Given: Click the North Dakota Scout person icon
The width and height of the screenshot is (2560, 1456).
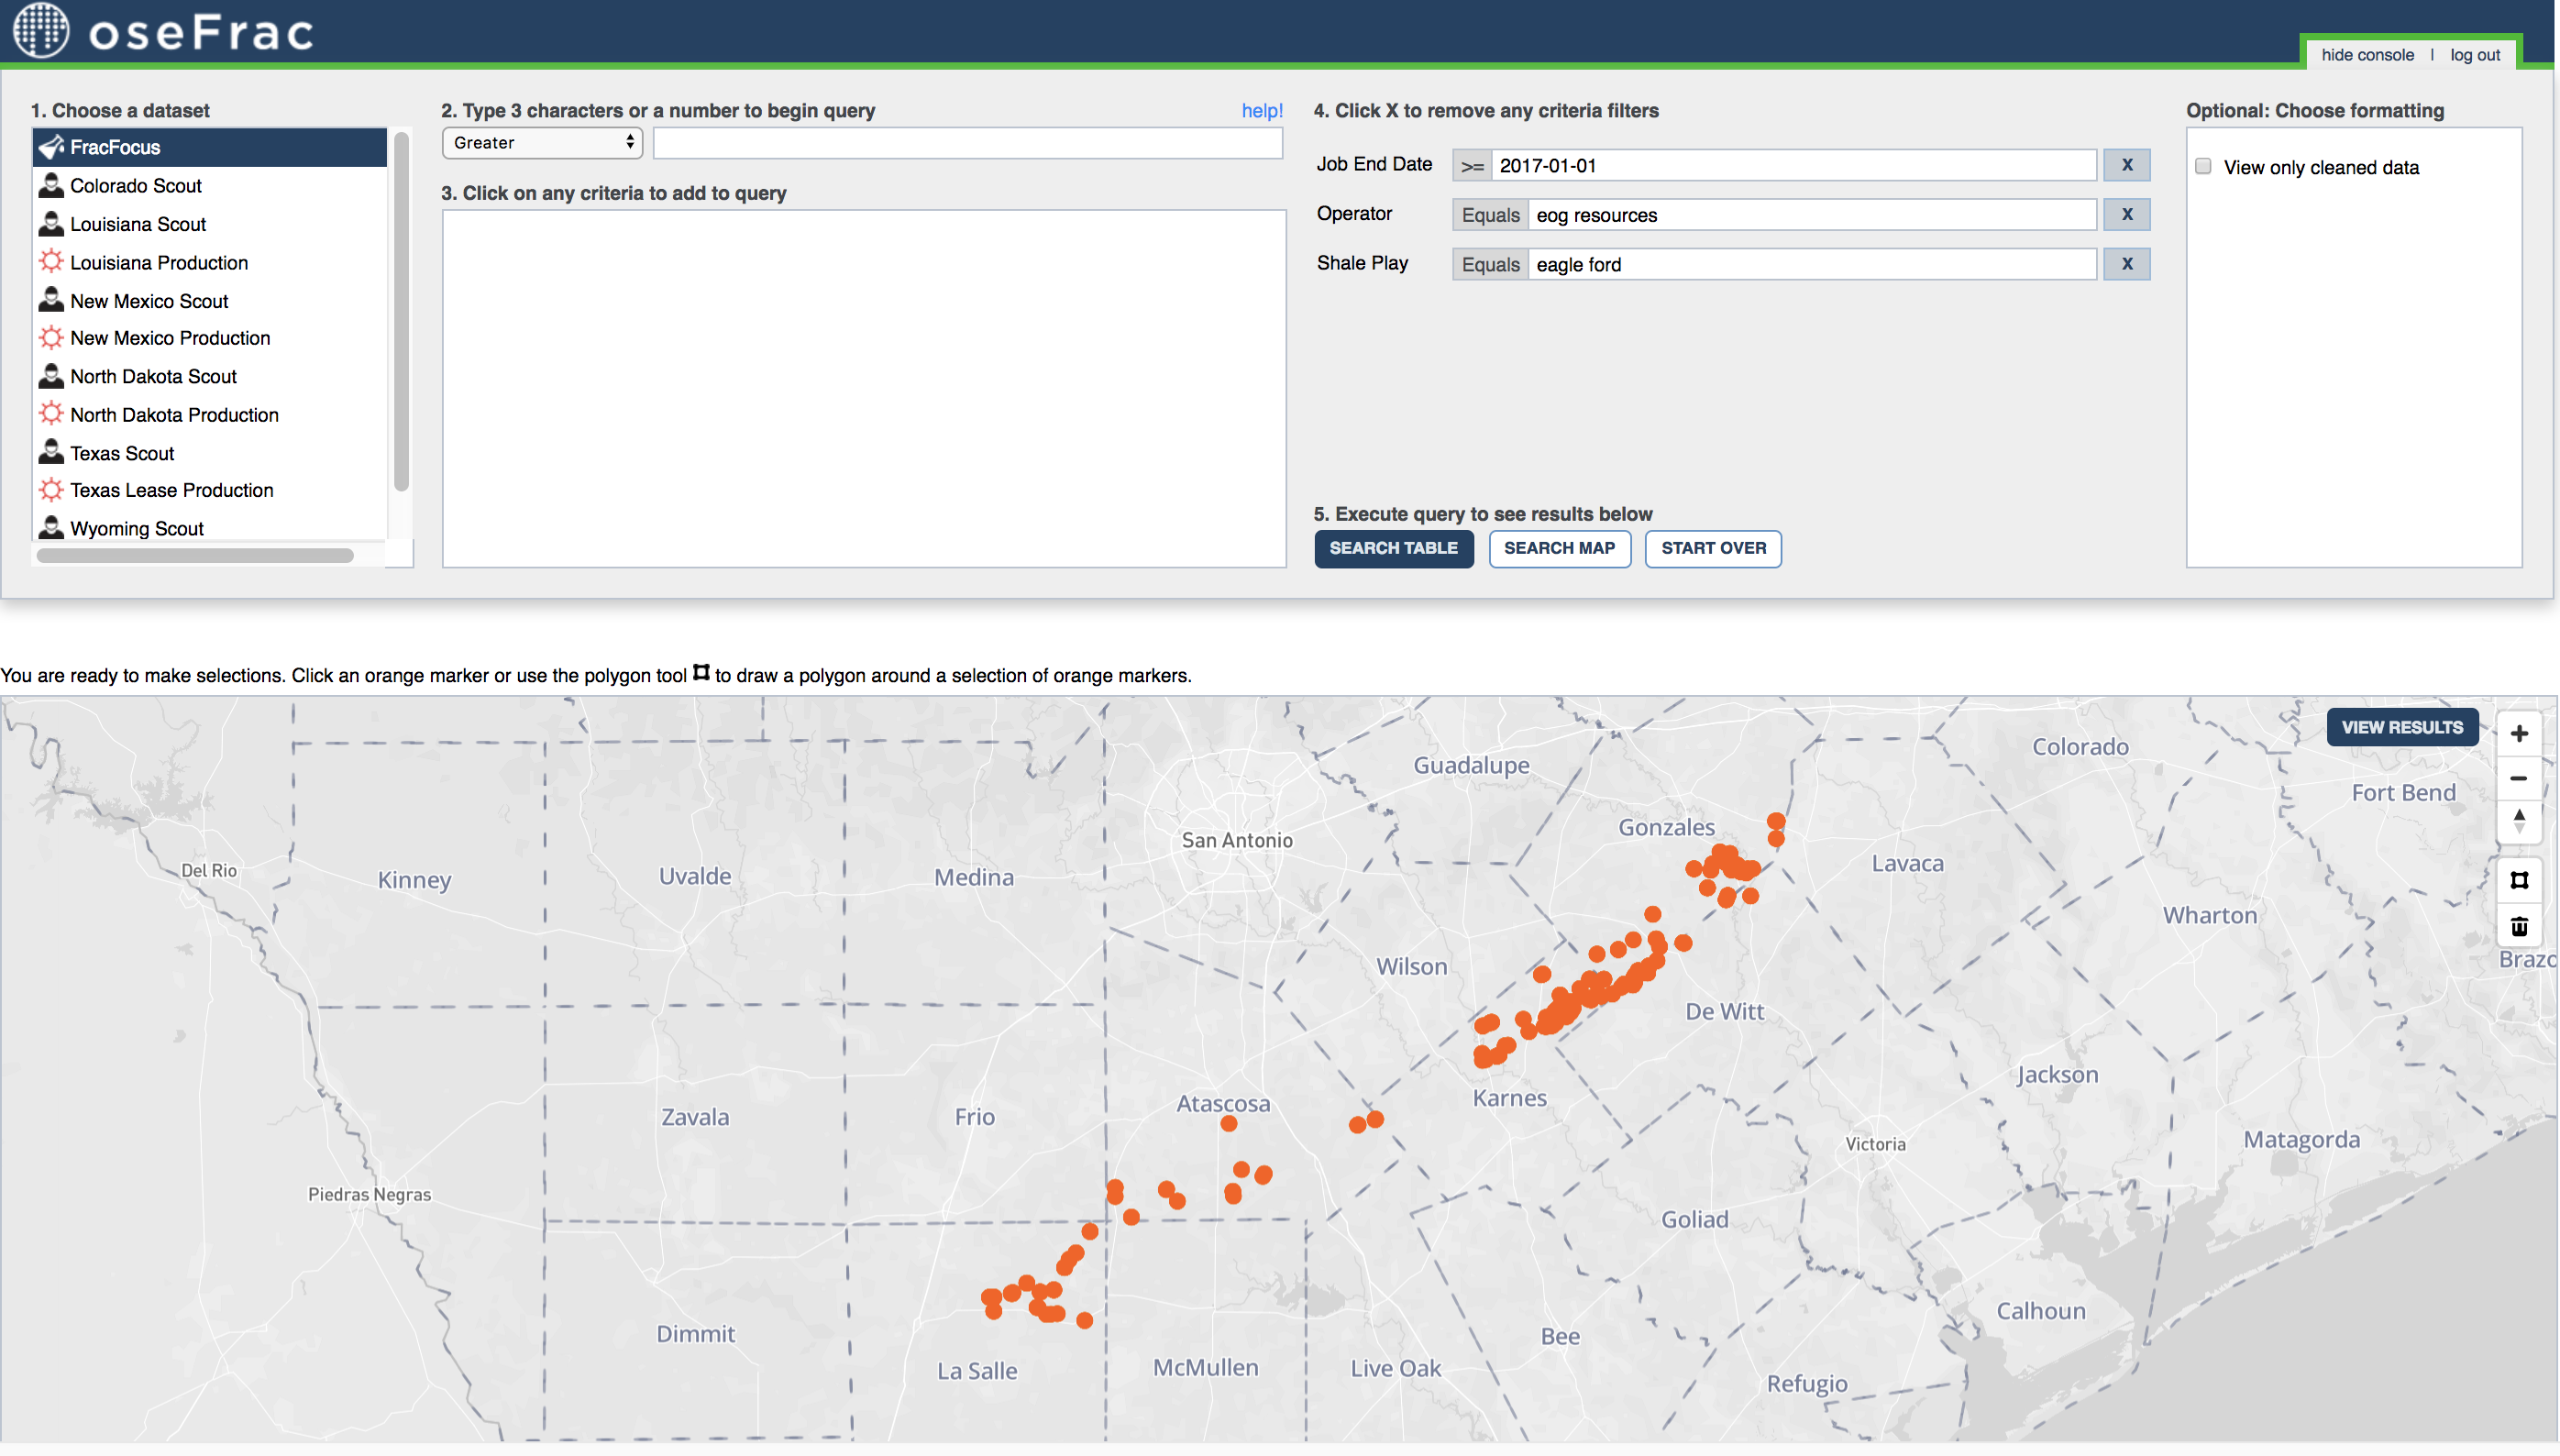Looking at the screenshot, I should point(51,376).
